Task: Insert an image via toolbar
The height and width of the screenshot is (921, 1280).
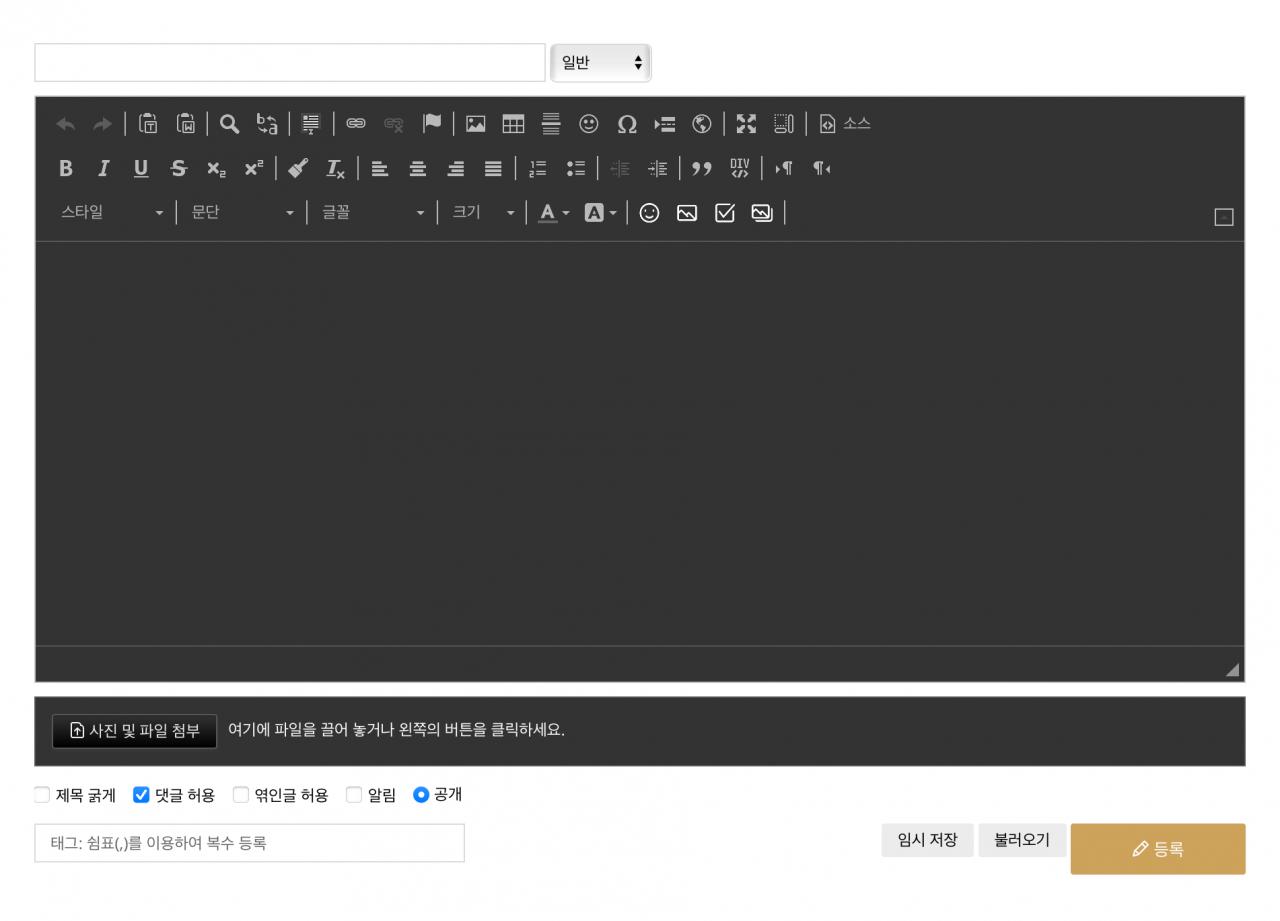Action: (475, 124)
